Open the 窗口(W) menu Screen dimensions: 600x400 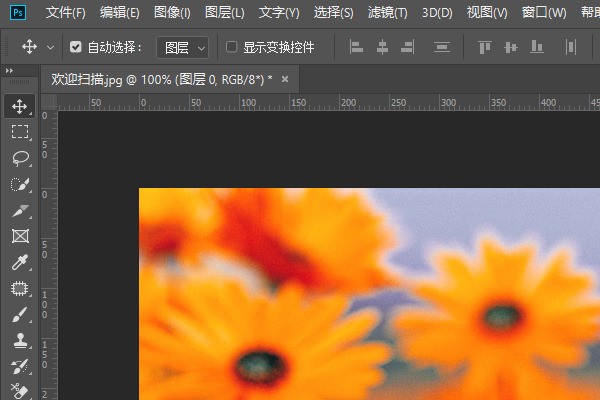pos(544,13)
